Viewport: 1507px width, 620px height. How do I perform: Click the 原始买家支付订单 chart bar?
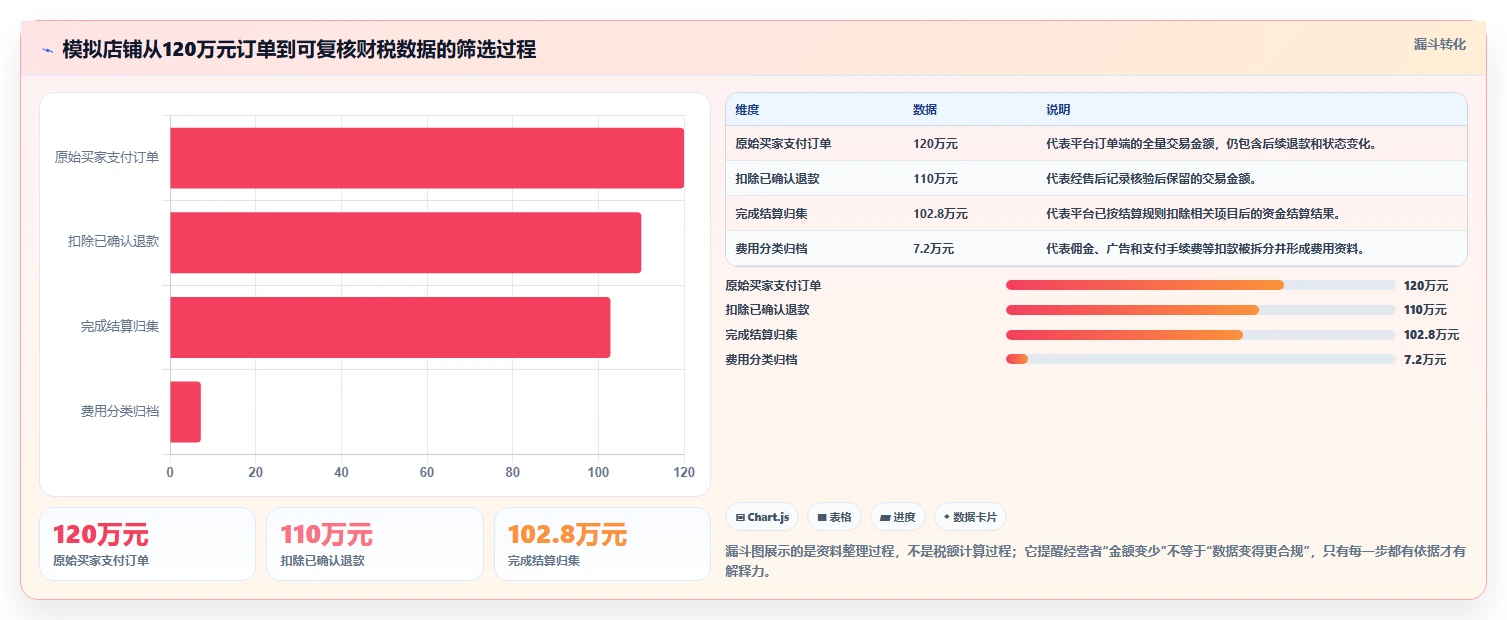(427, 158)
